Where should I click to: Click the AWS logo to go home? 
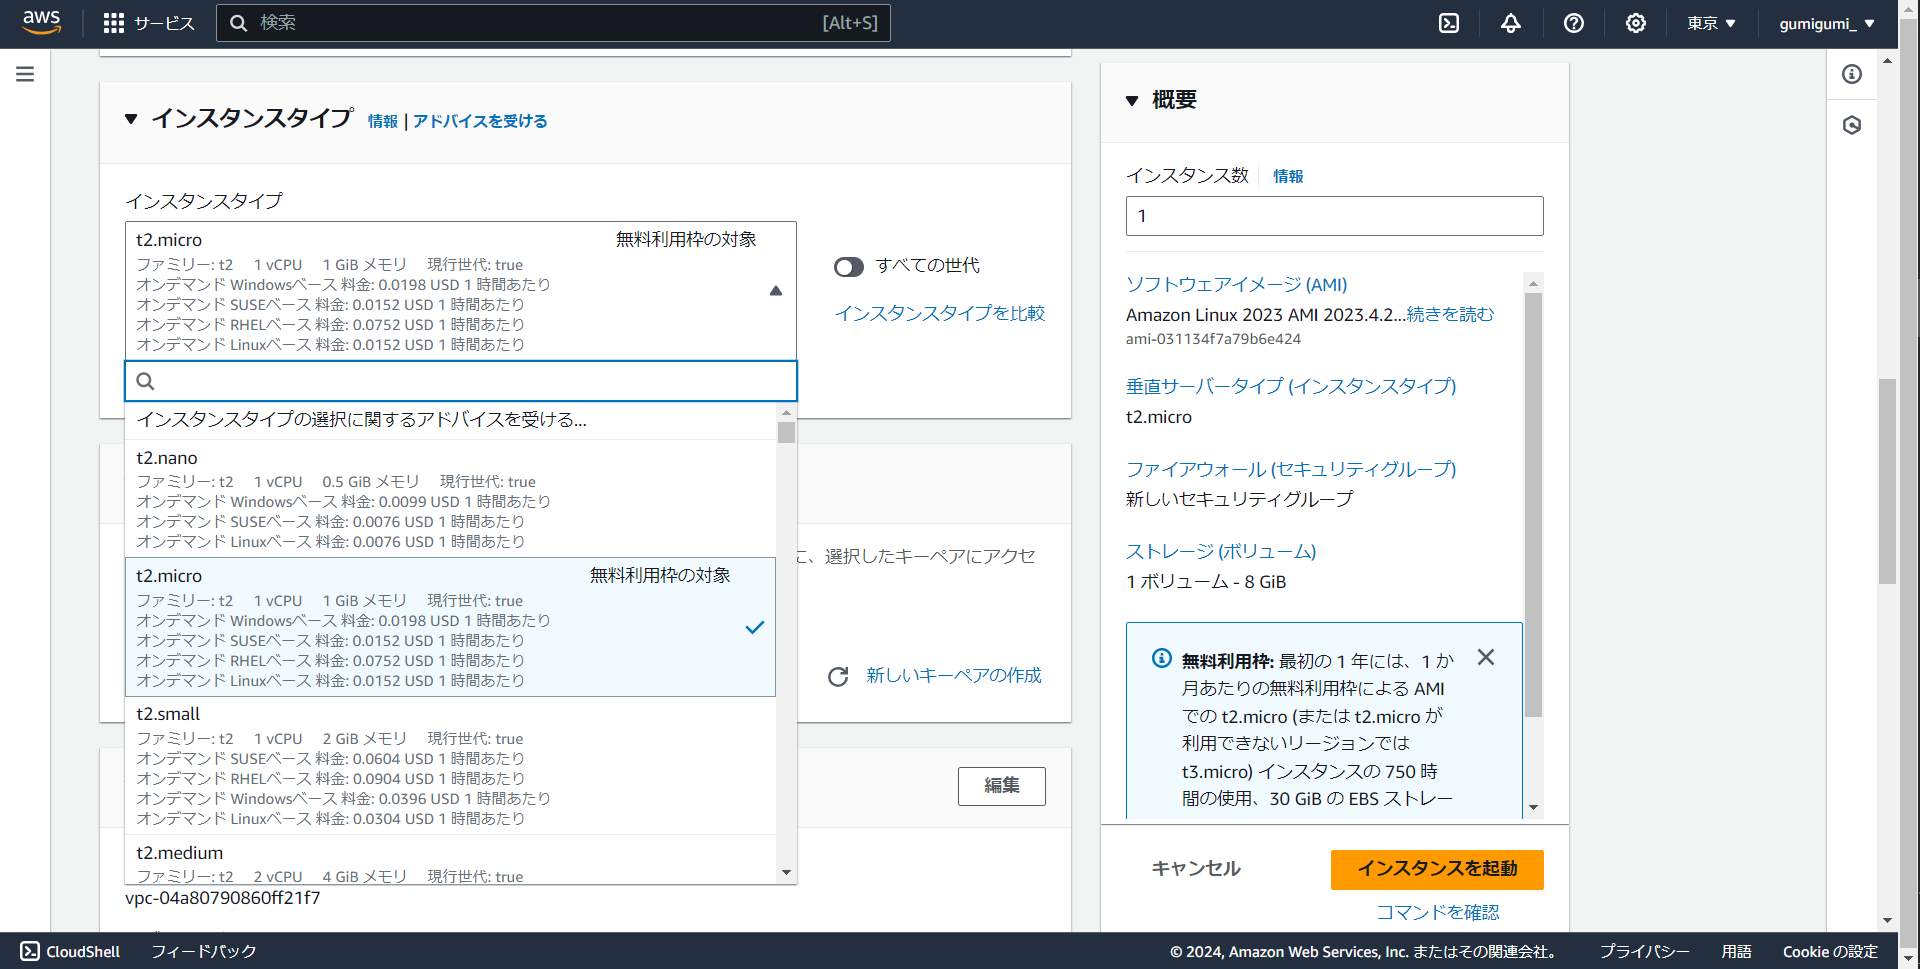click(41, 22)
